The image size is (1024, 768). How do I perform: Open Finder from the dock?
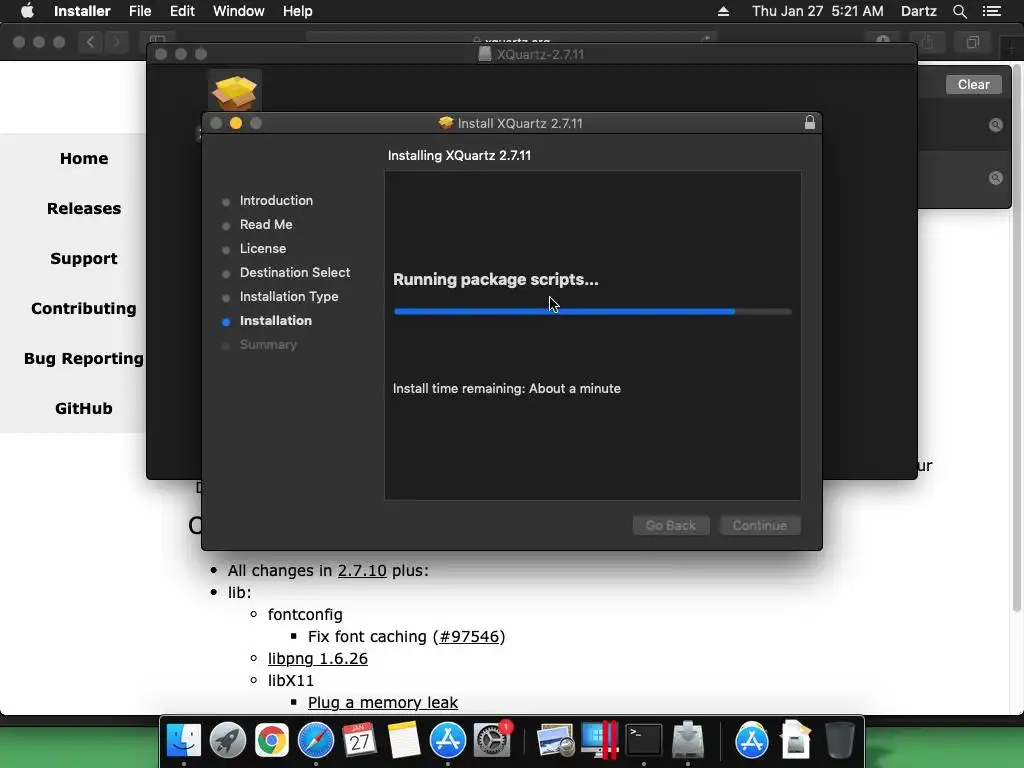click(184, 740)
